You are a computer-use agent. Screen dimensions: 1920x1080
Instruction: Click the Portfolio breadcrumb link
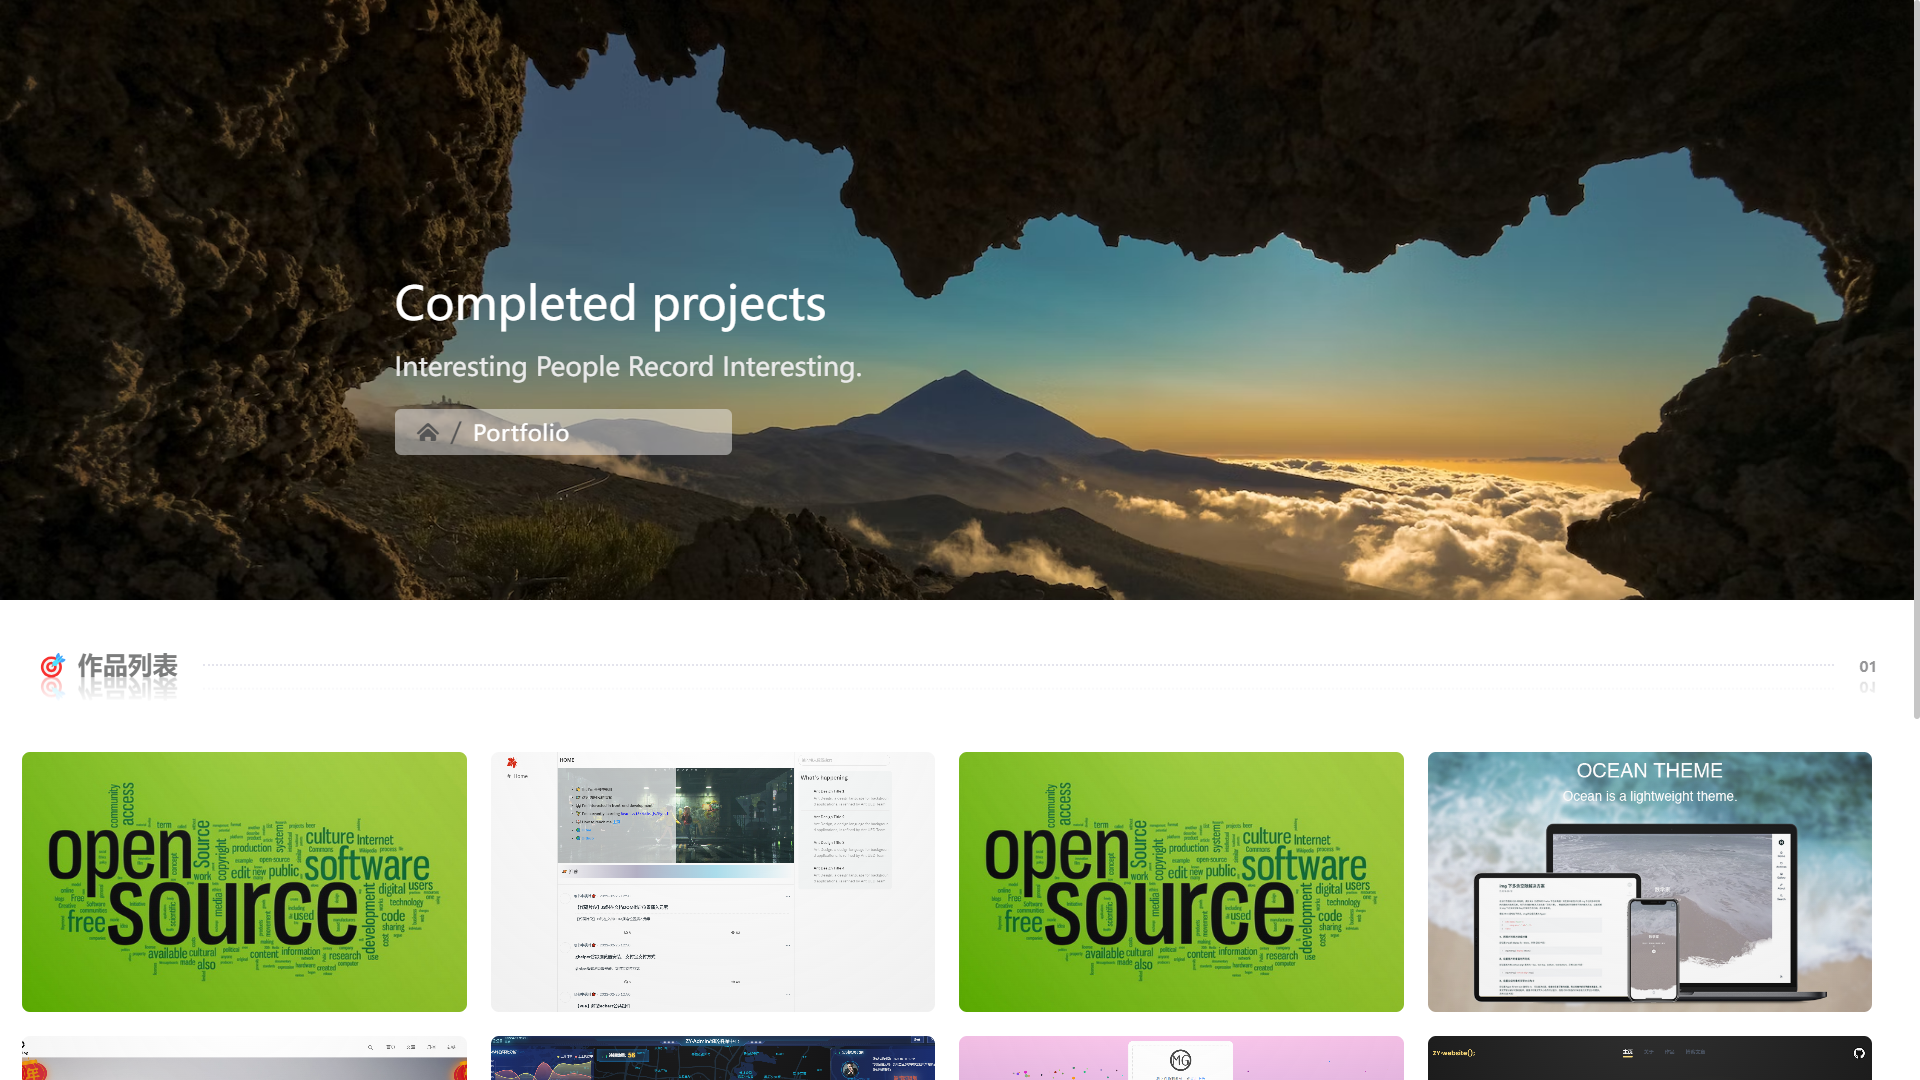point(520,432)
